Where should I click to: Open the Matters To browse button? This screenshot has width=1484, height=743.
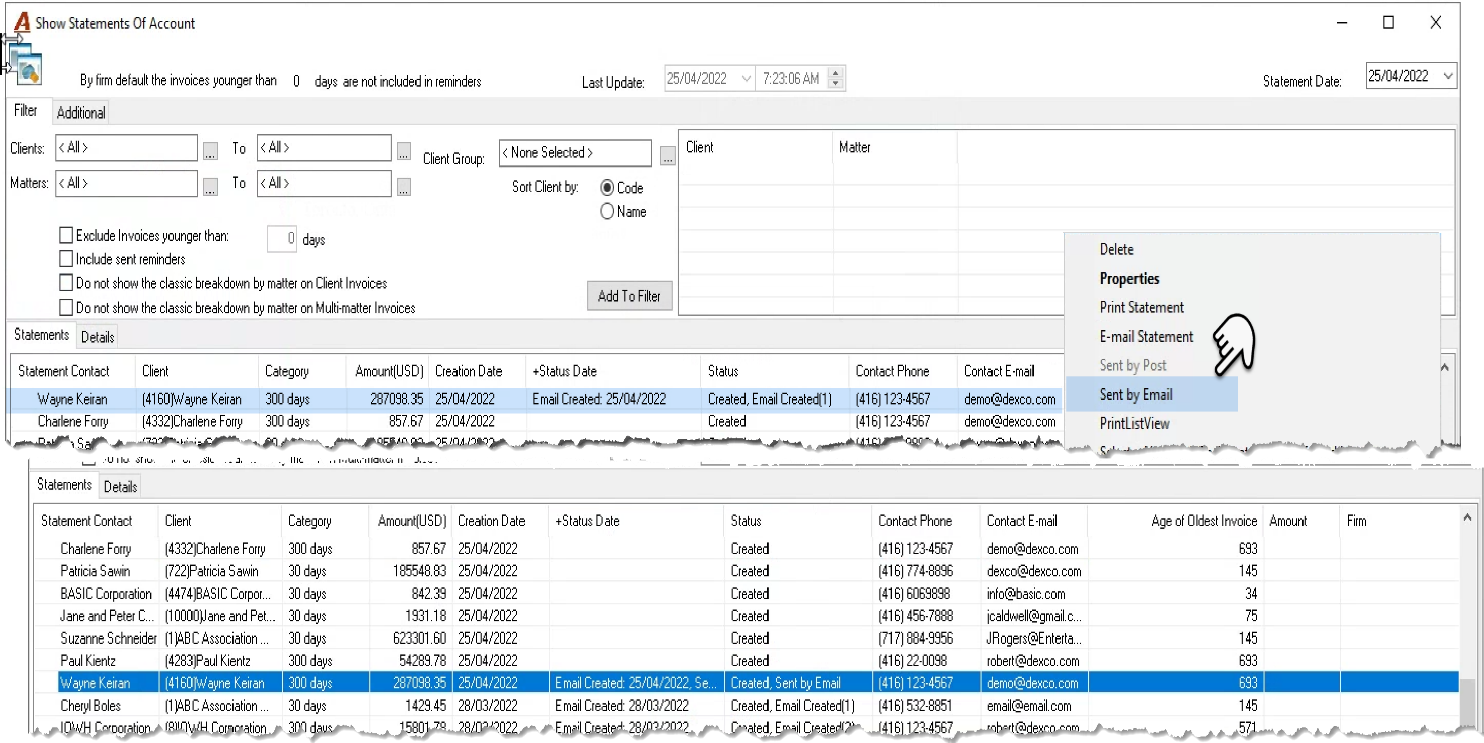[x=403, y=187]
